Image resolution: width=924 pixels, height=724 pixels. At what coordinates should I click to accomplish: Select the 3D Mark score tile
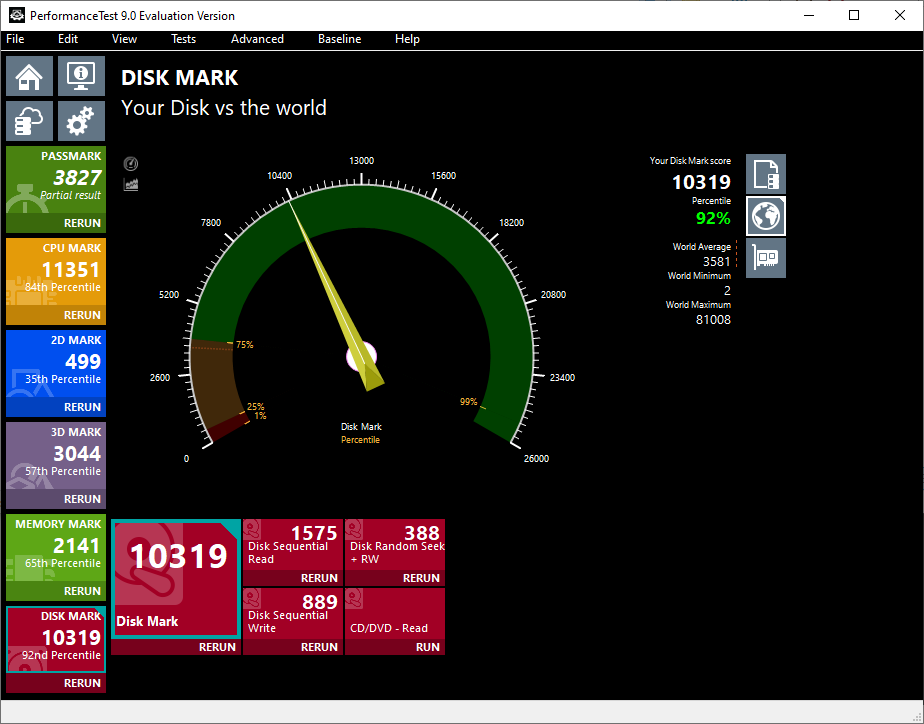tap(56, 455)
